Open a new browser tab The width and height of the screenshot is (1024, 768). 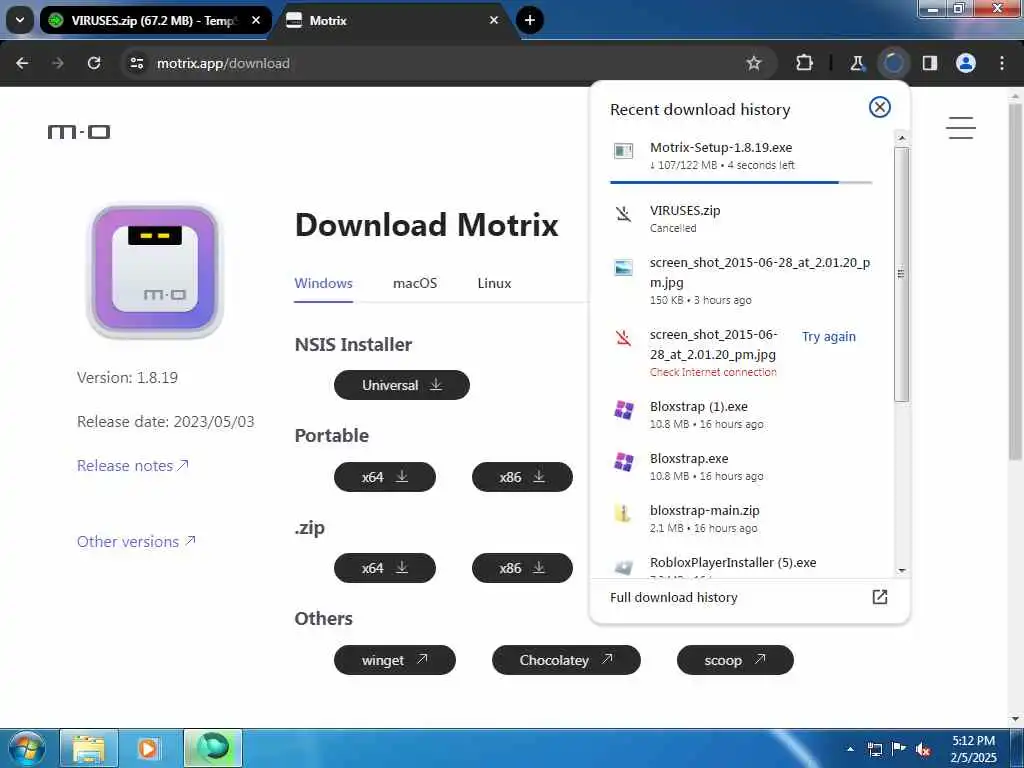(530, 20)
